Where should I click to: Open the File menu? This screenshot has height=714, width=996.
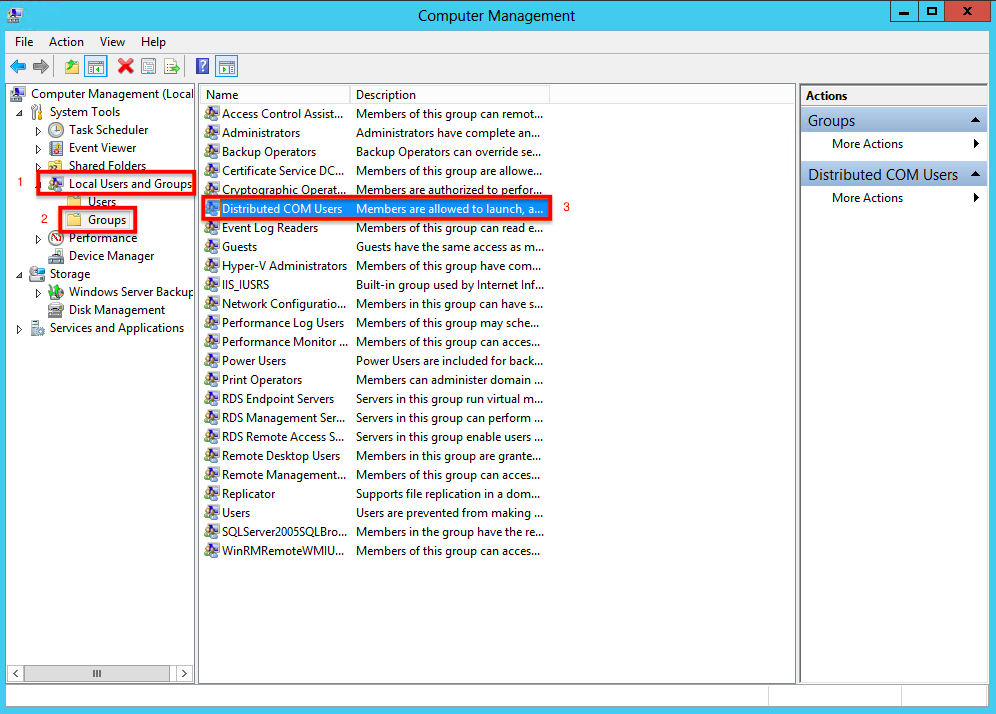click(24, 42)
